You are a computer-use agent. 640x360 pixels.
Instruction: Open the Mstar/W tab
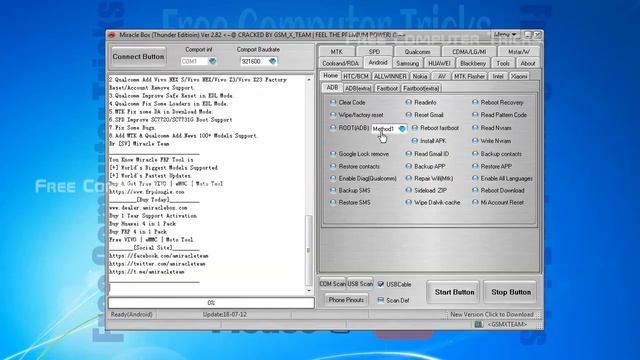[x=519, y=52]
